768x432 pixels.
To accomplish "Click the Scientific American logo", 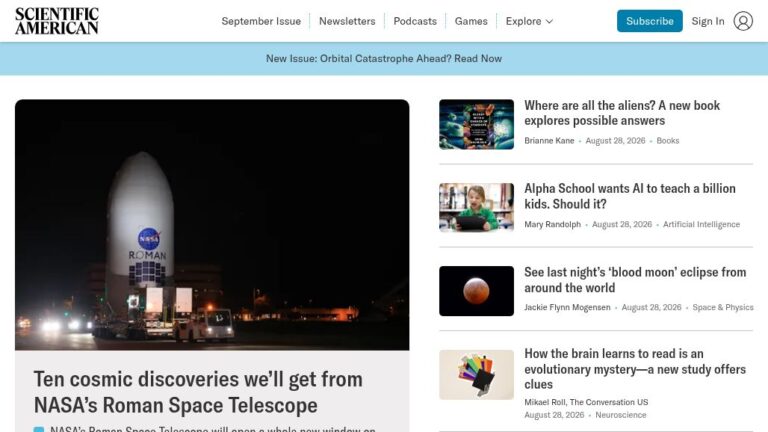I will point(57,21).
